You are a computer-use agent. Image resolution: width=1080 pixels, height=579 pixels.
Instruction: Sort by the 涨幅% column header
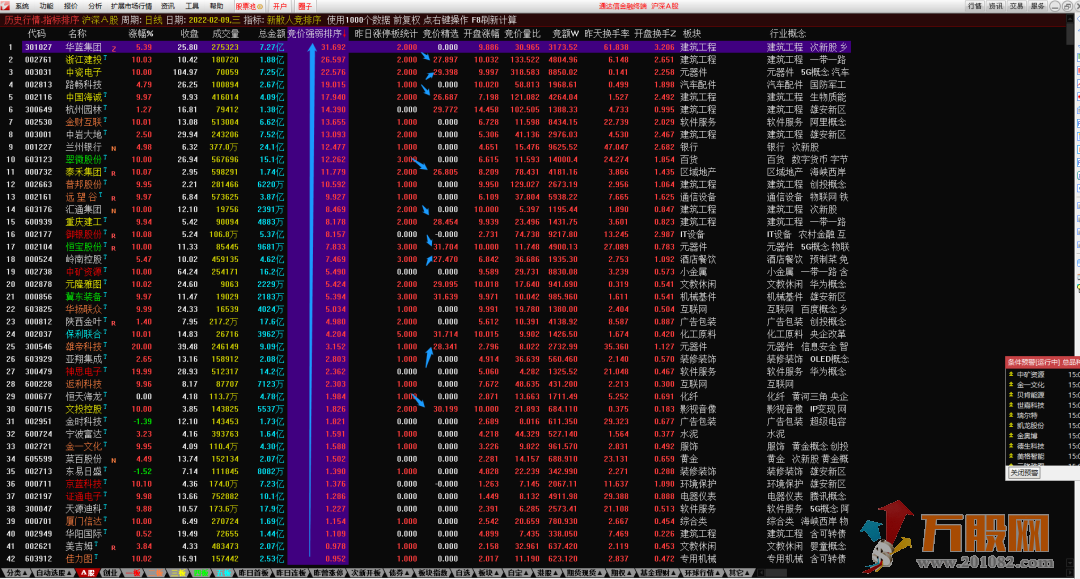141,33
